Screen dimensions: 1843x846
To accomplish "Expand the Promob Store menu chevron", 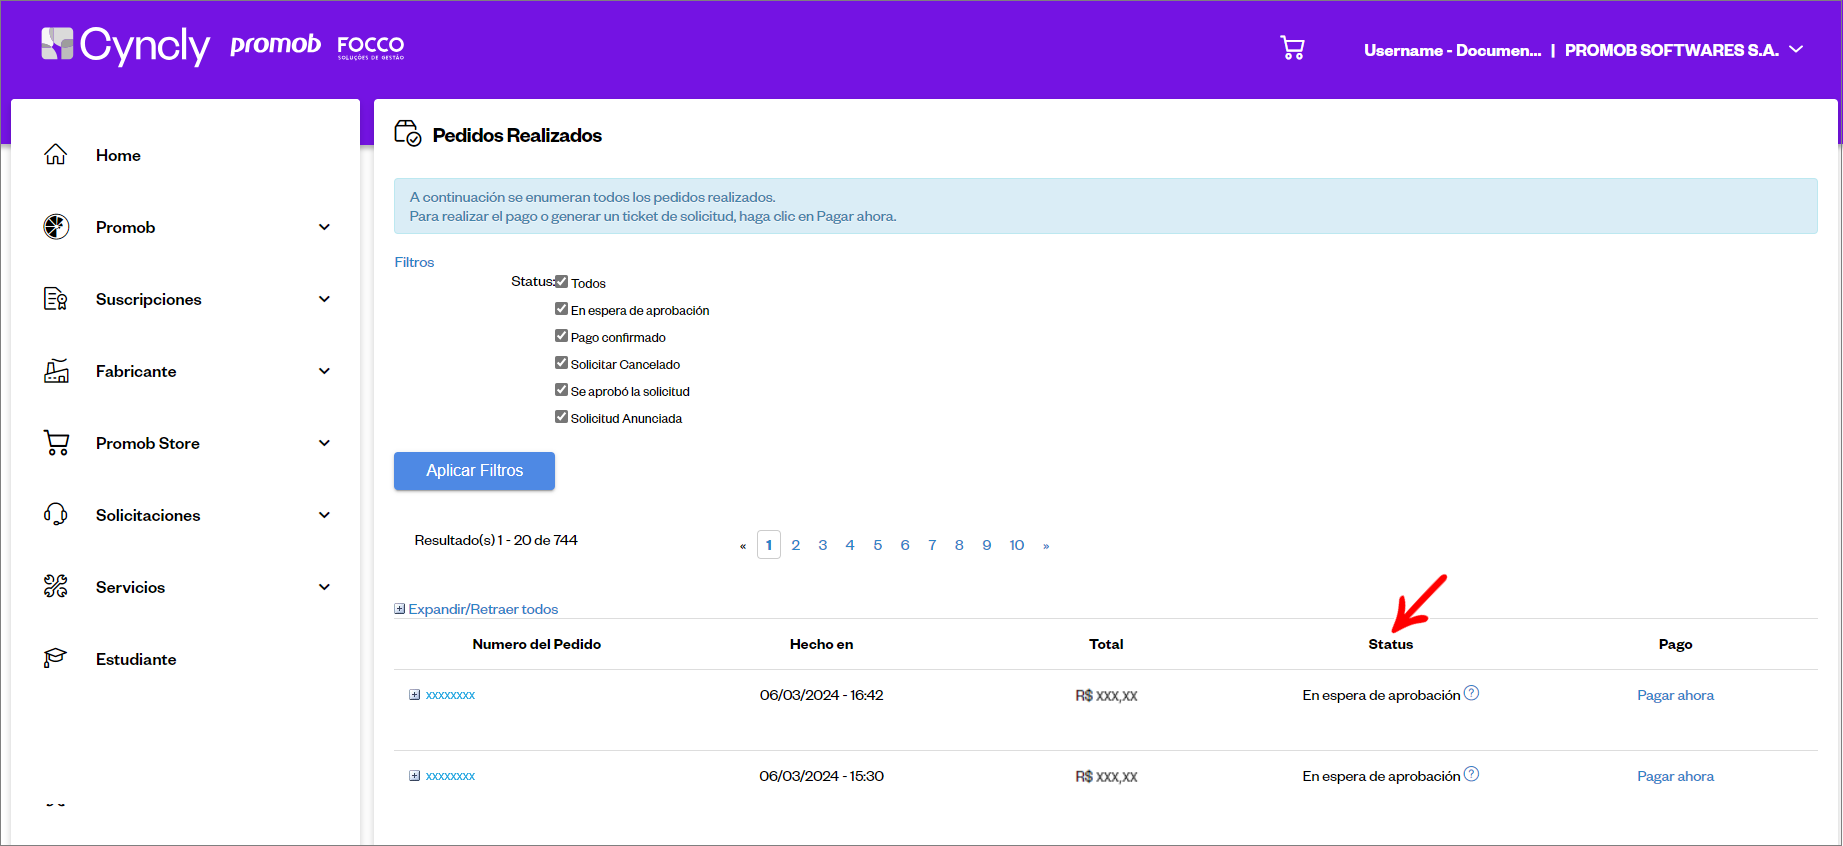I will pos(324,443).
